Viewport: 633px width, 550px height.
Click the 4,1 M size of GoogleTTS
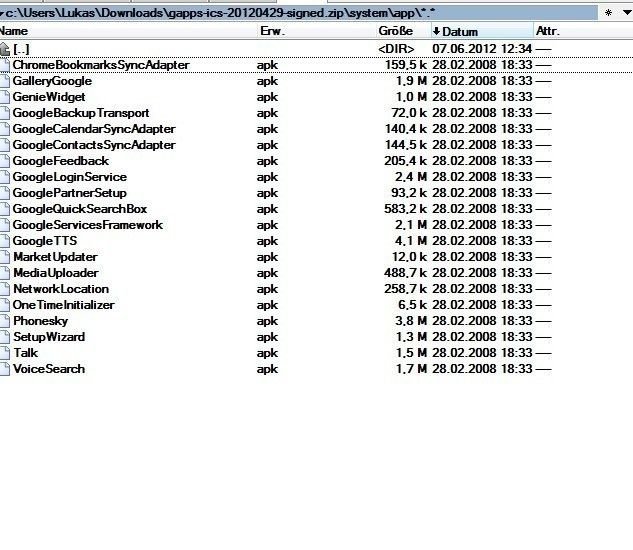(411, 241)
